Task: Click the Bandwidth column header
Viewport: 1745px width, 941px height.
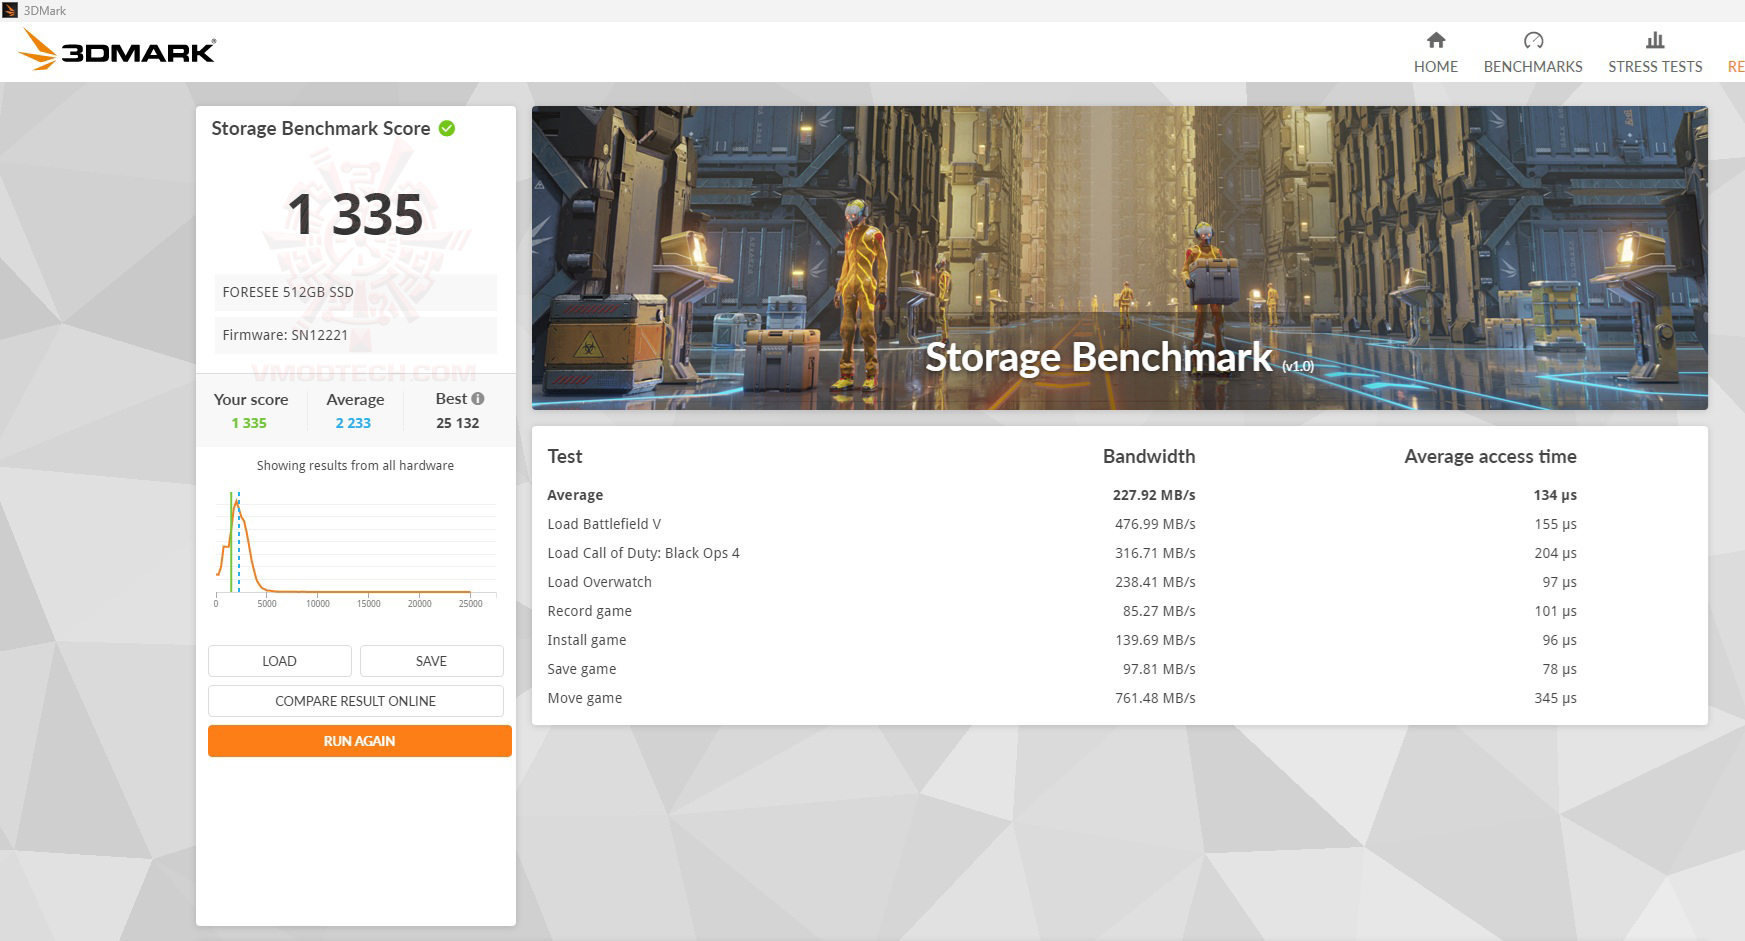Action: click(x=1149, y=456)
